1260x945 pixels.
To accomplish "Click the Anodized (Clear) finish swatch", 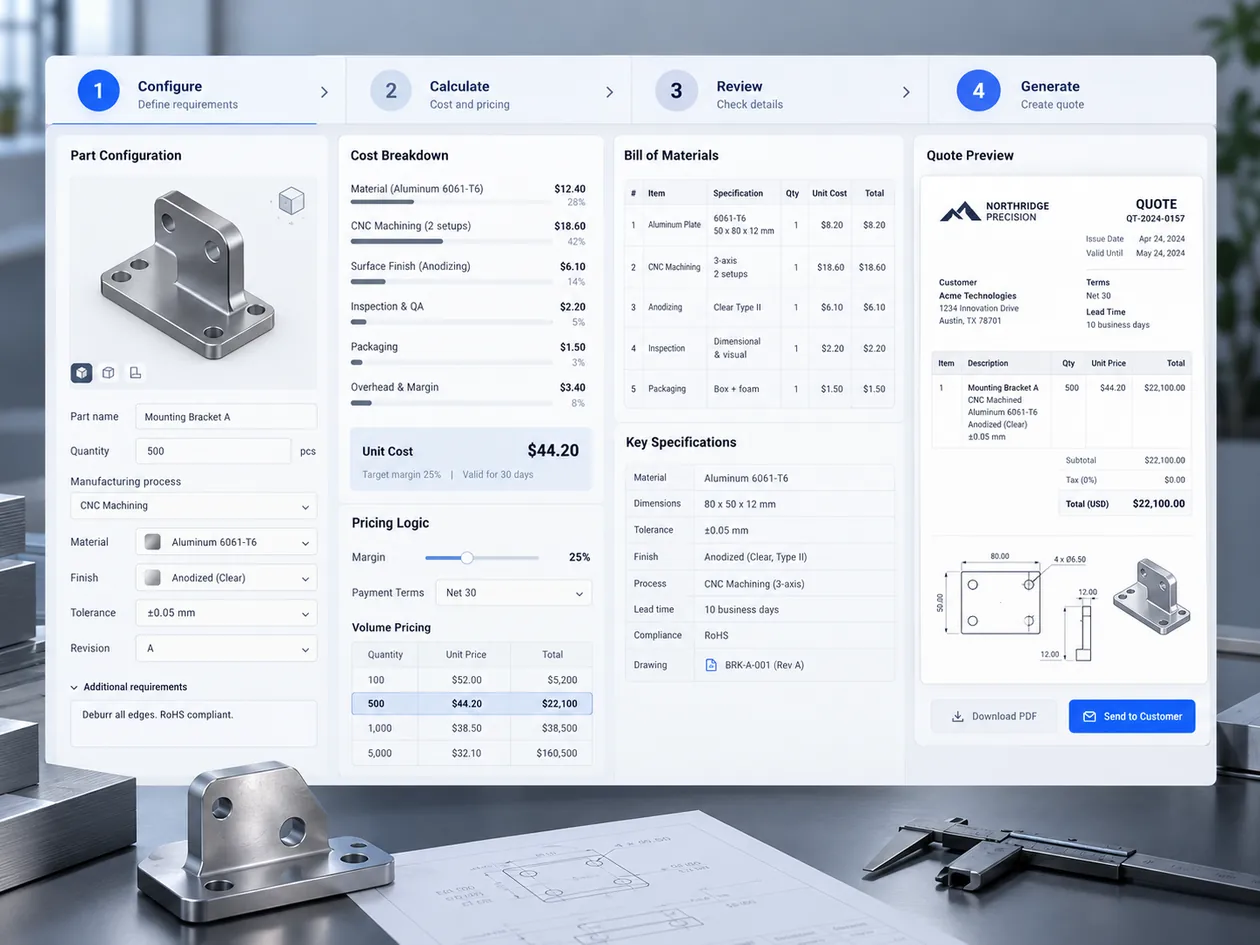I will tap(153, 578).
